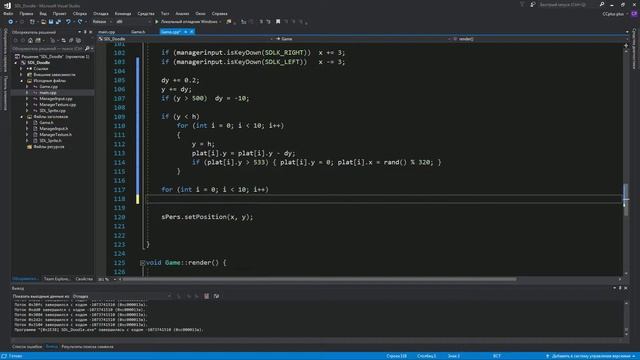The image size is (640, 360).
Task: Click the Open File folder icon in toolbar
Action: [43, 22]
